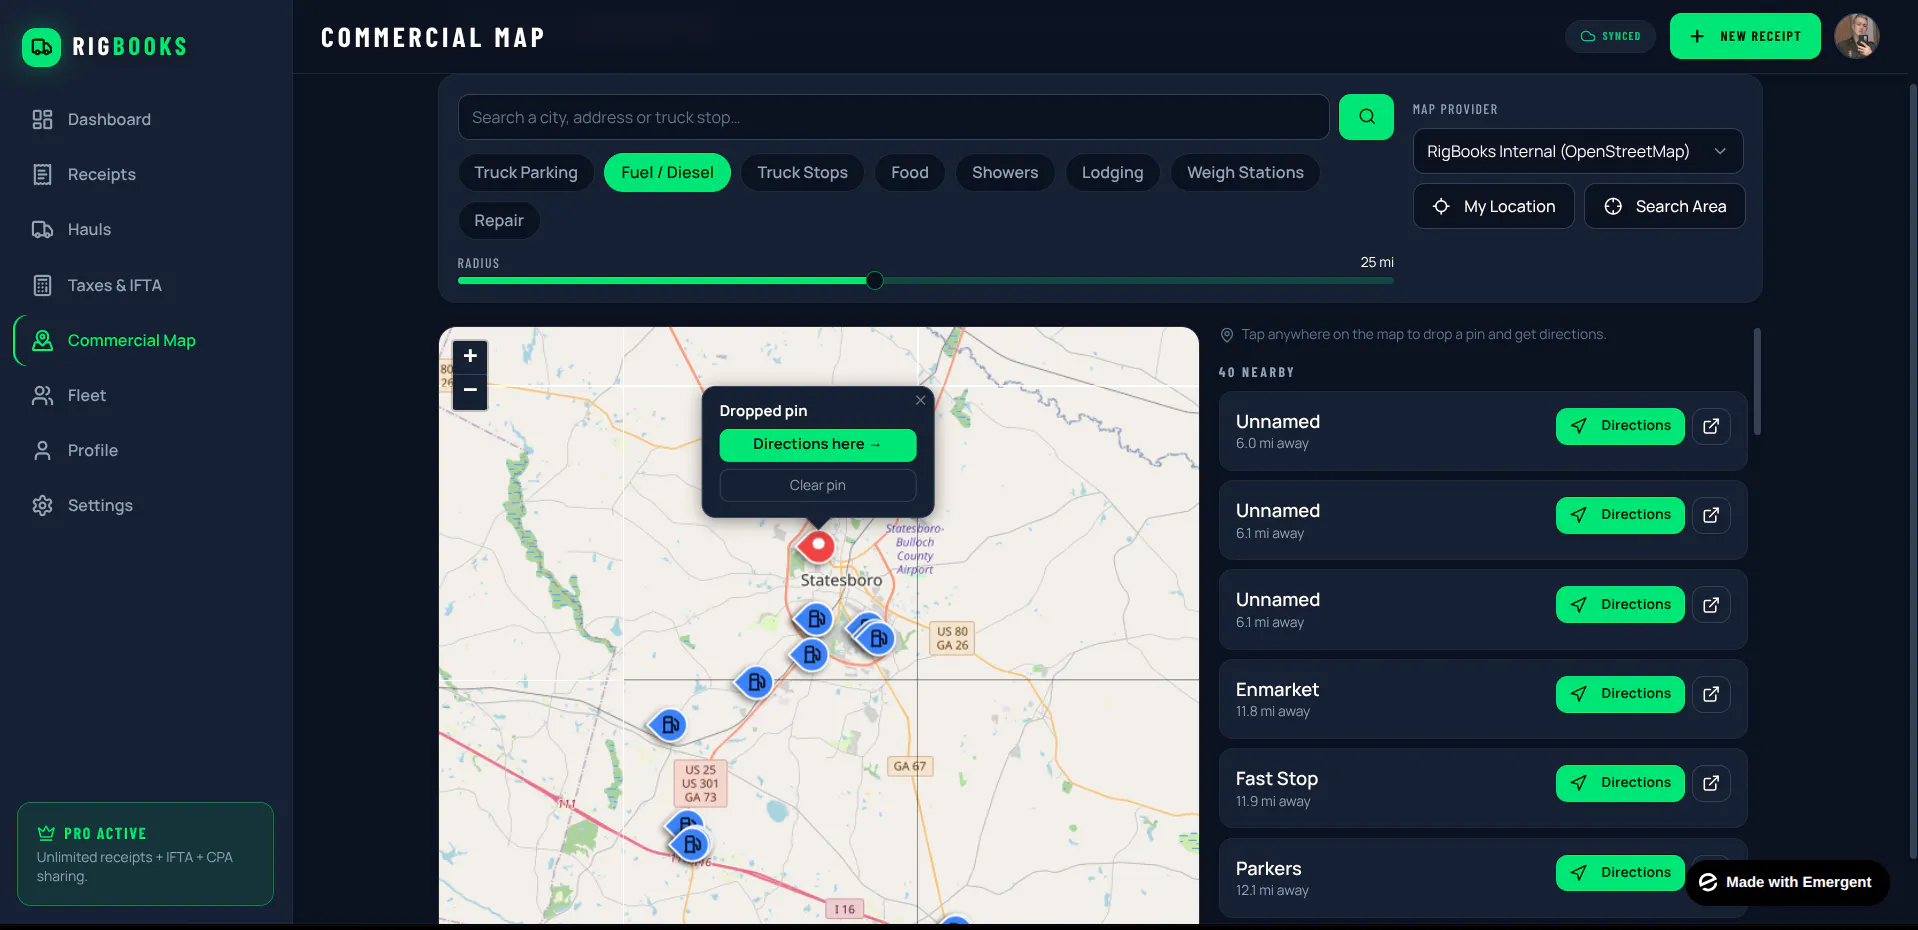
Task: Open Dashboard from the sidebar
Action: (x=109, y=119)
